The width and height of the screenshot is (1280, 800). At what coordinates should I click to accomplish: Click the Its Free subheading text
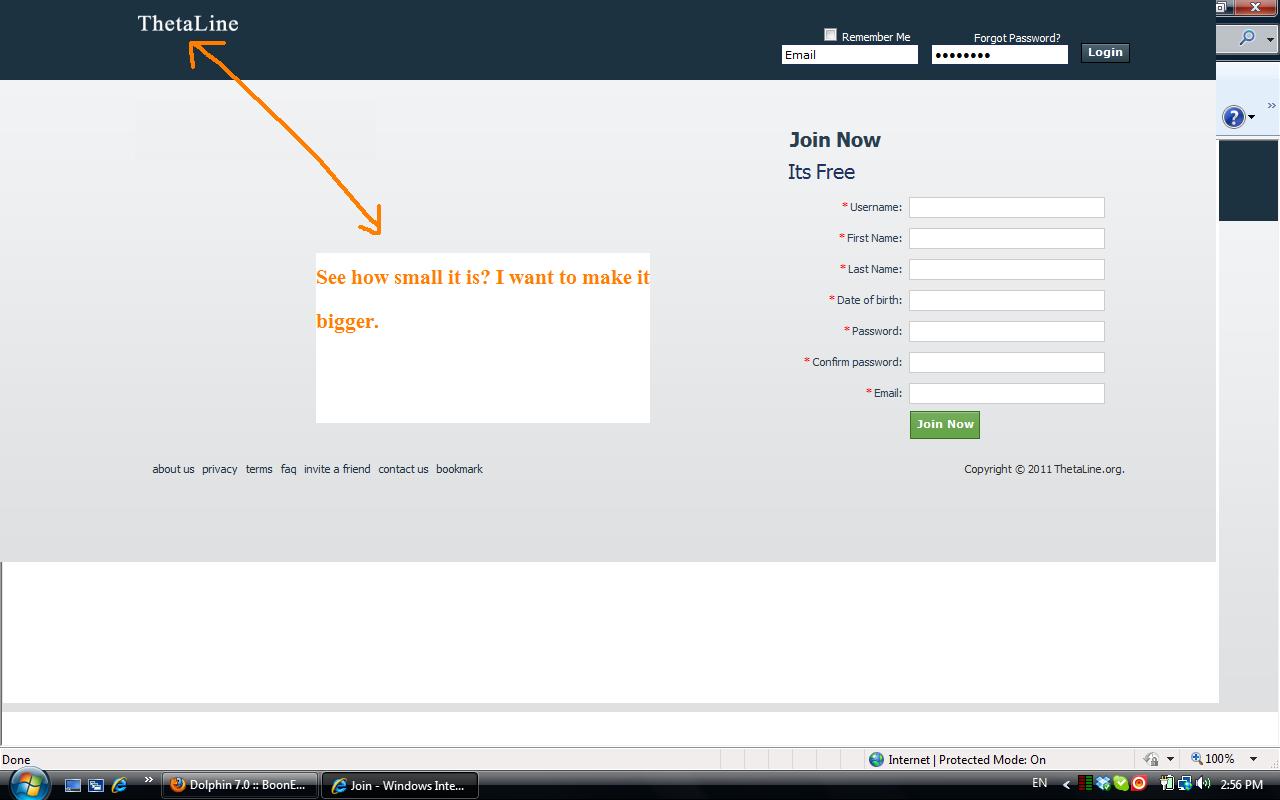click(x=821, y=172)
